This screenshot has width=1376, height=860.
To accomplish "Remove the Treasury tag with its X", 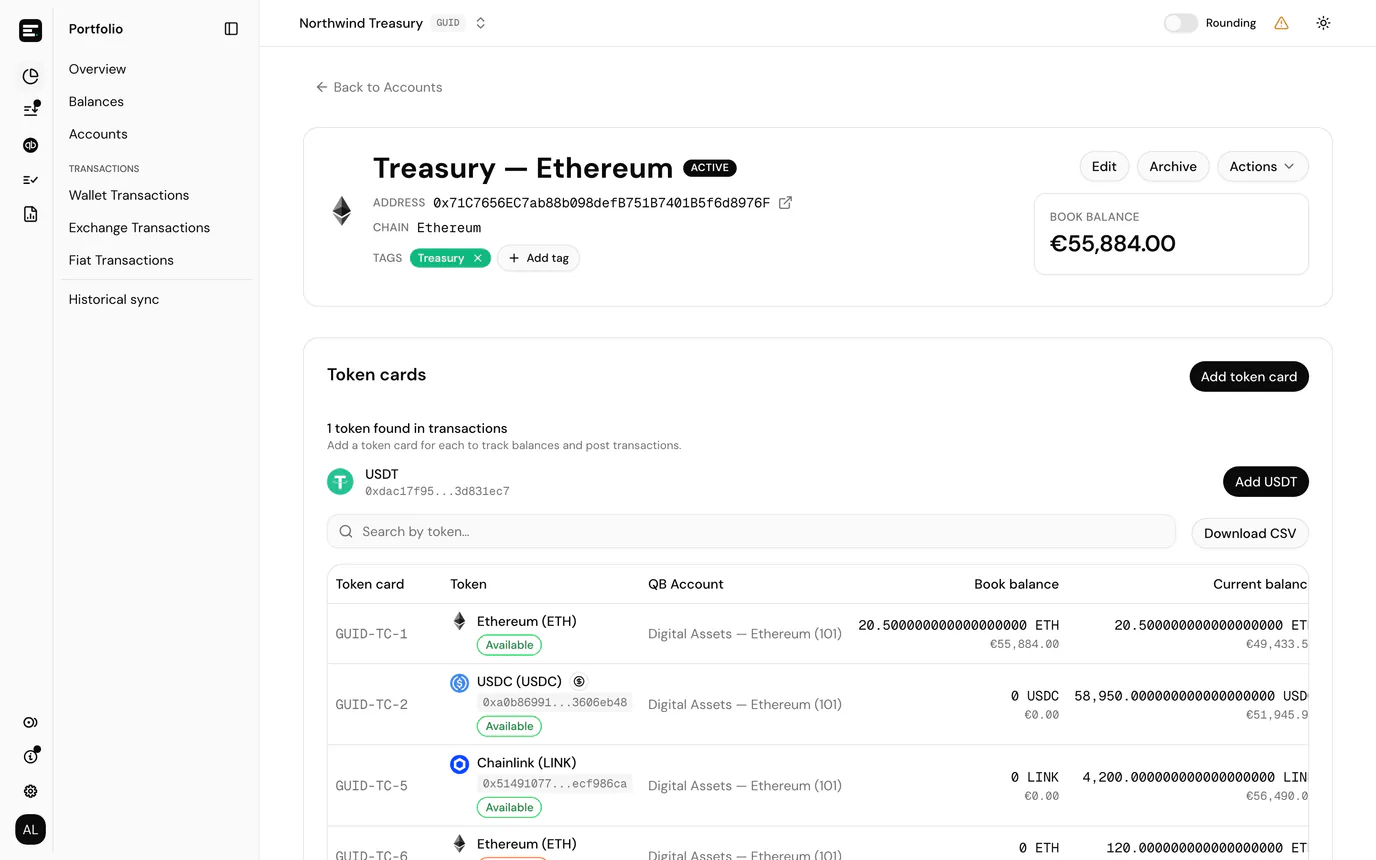I will 478,258.
